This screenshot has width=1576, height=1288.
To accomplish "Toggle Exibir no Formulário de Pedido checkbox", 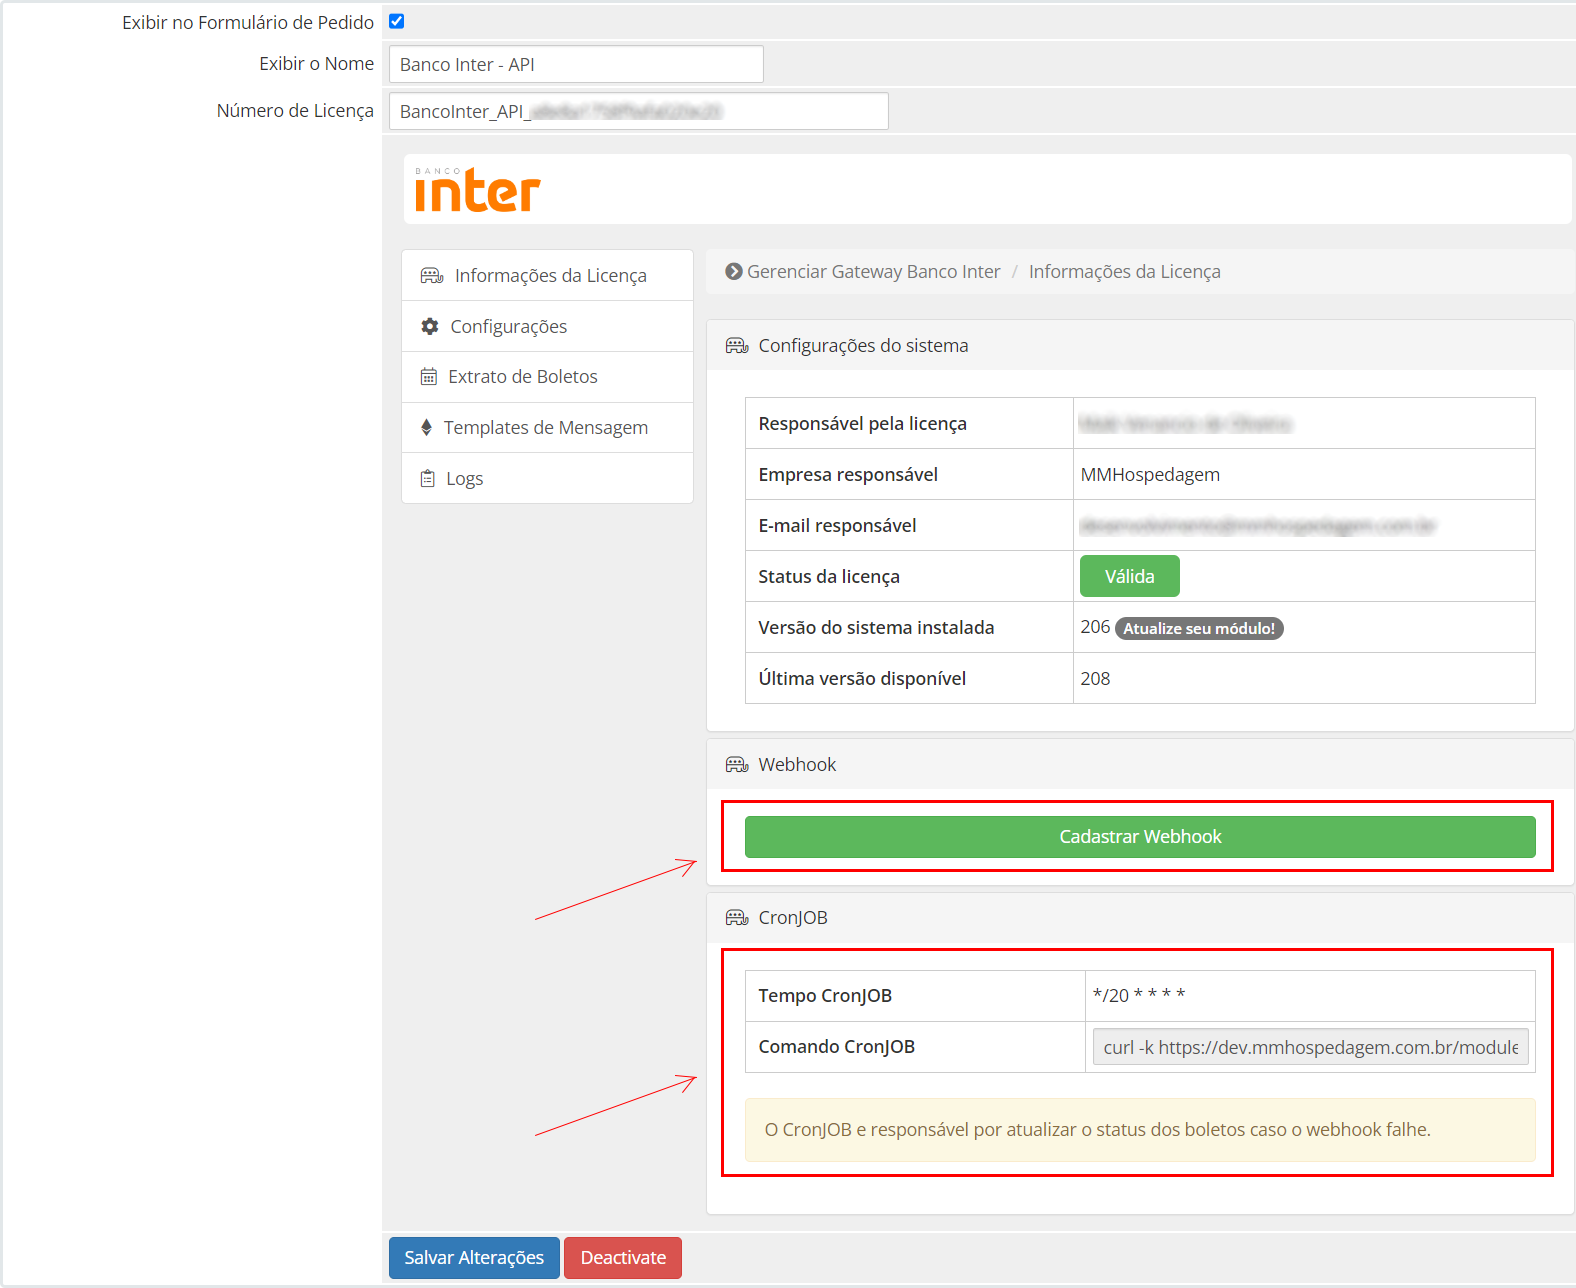I will [x=397, y=21].
